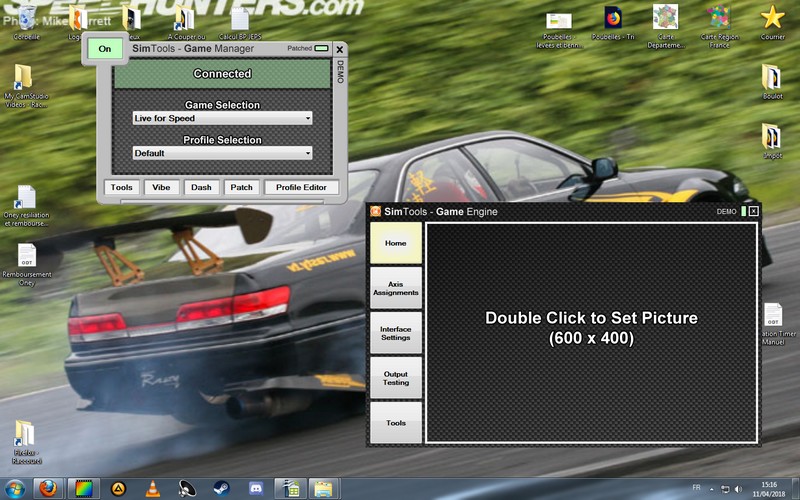800x500 pixels.
Task: Click the FR language indicator
Action: pyautogui.click(x=696, y=488)
